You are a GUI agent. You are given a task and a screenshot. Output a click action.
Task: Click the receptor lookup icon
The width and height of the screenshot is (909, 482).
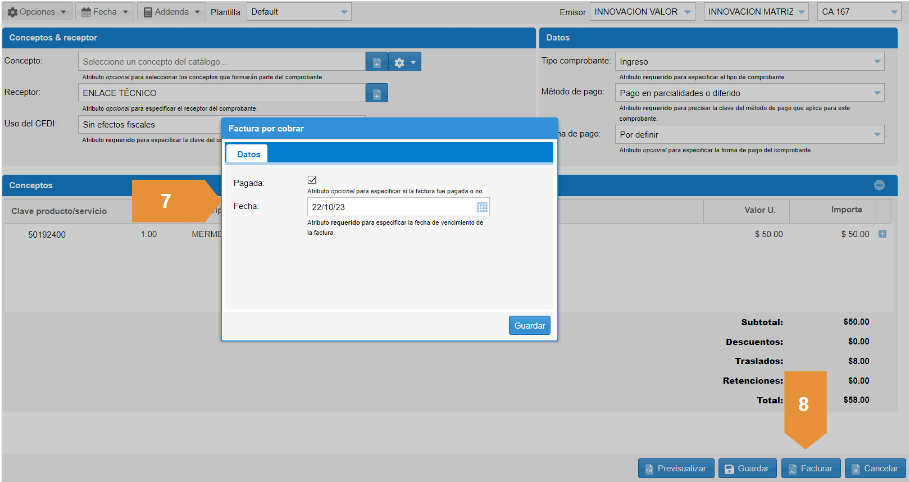click(376, 94)
